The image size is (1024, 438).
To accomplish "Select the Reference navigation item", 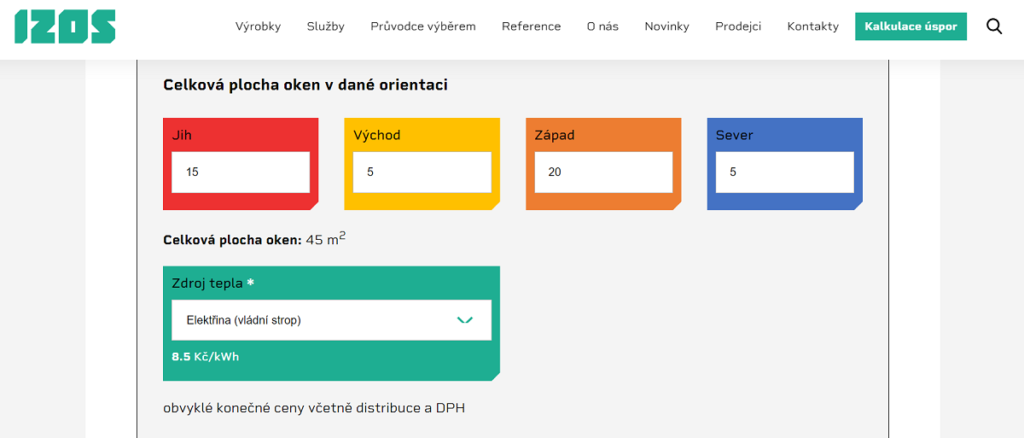I will (531, 26).
